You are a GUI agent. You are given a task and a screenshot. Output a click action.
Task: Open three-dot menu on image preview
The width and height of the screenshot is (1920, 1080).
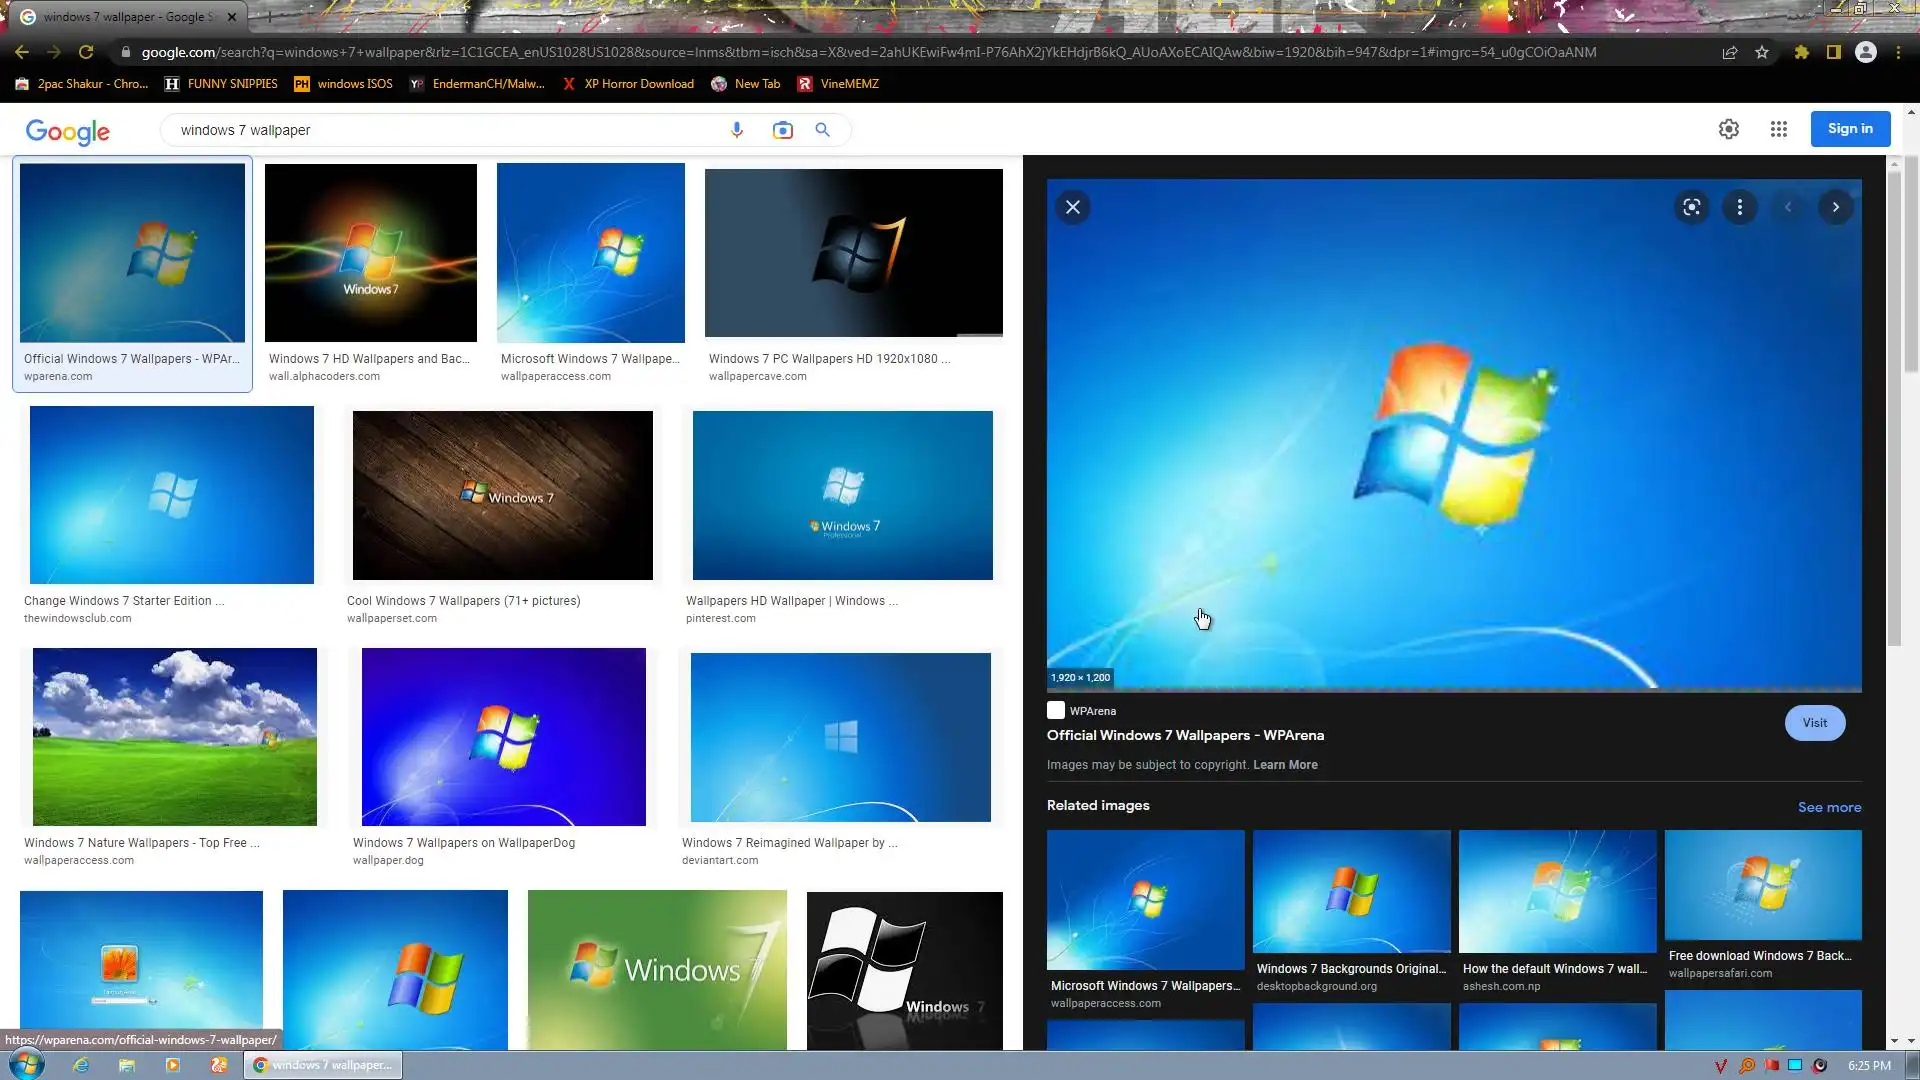[x=1739, y=207]
